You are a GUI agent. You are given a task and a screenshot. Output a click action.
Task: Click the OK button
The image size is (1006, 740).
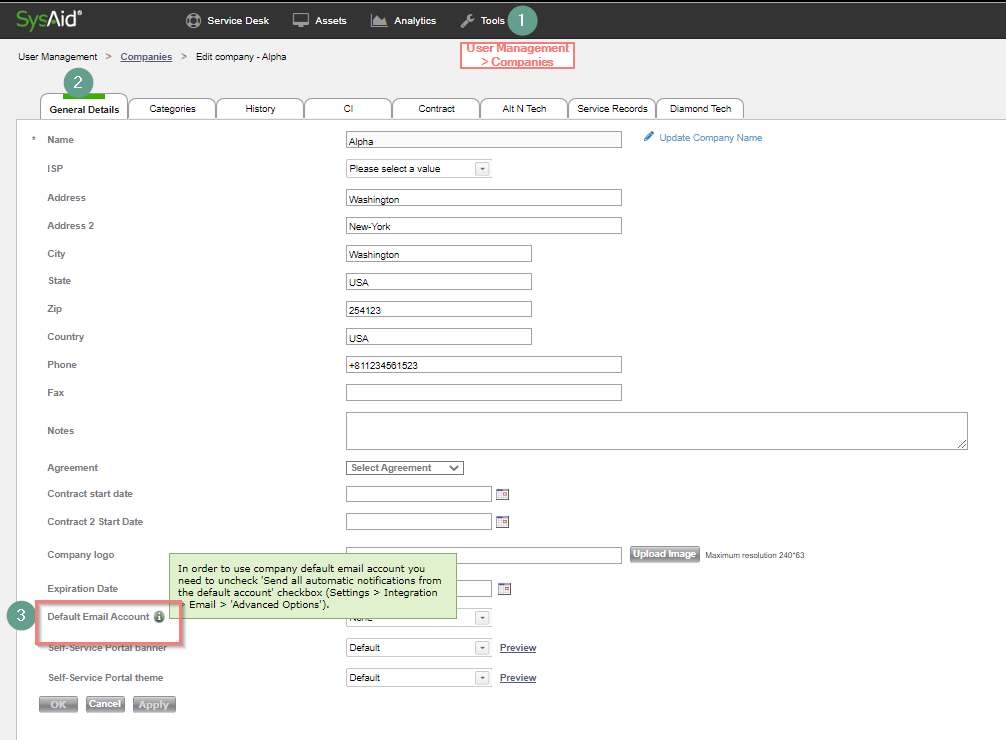point(58,704)
